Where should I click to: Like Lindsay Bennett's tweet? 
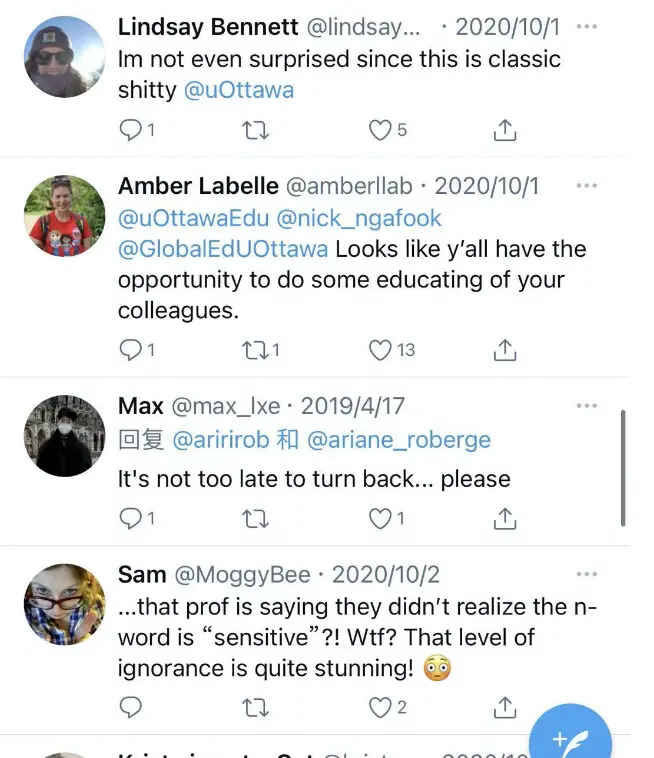pyautogui.click(x=380, y=130)
